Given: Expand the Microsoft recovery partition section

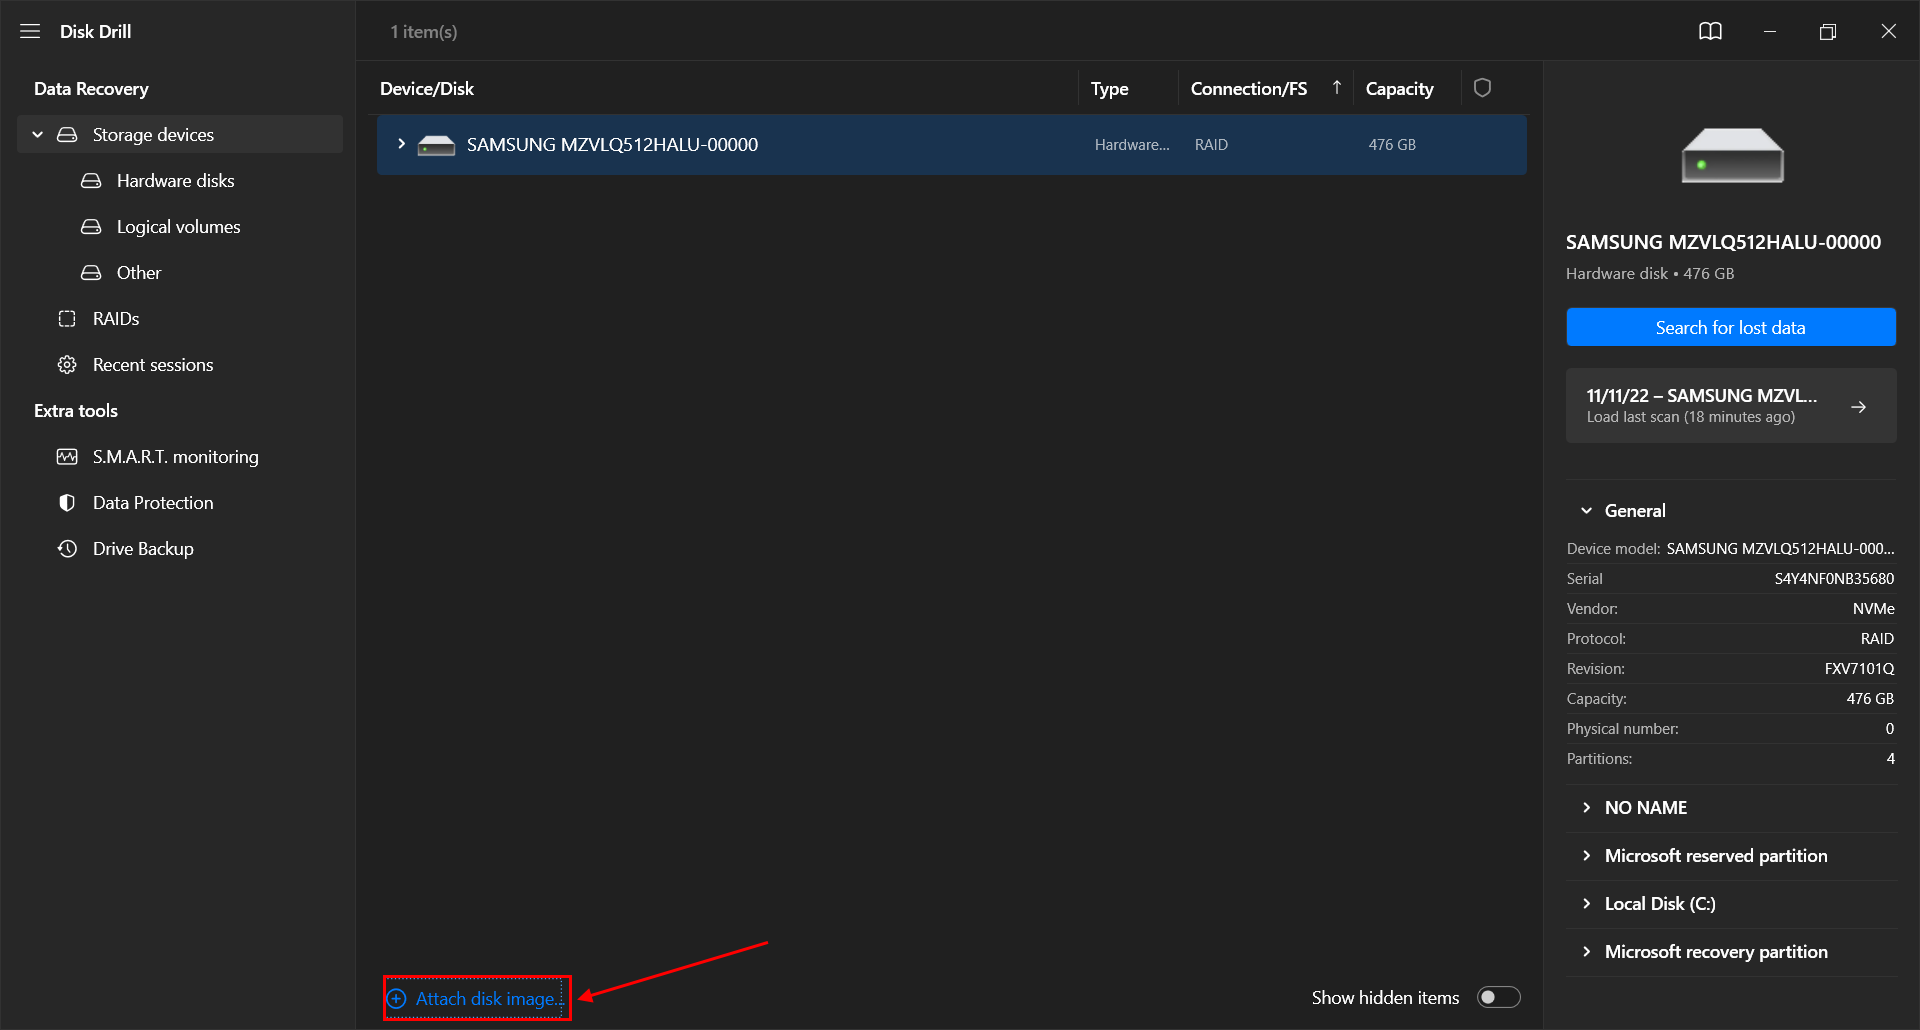Looking at the screenshot, I should [x=1586, y=951].
